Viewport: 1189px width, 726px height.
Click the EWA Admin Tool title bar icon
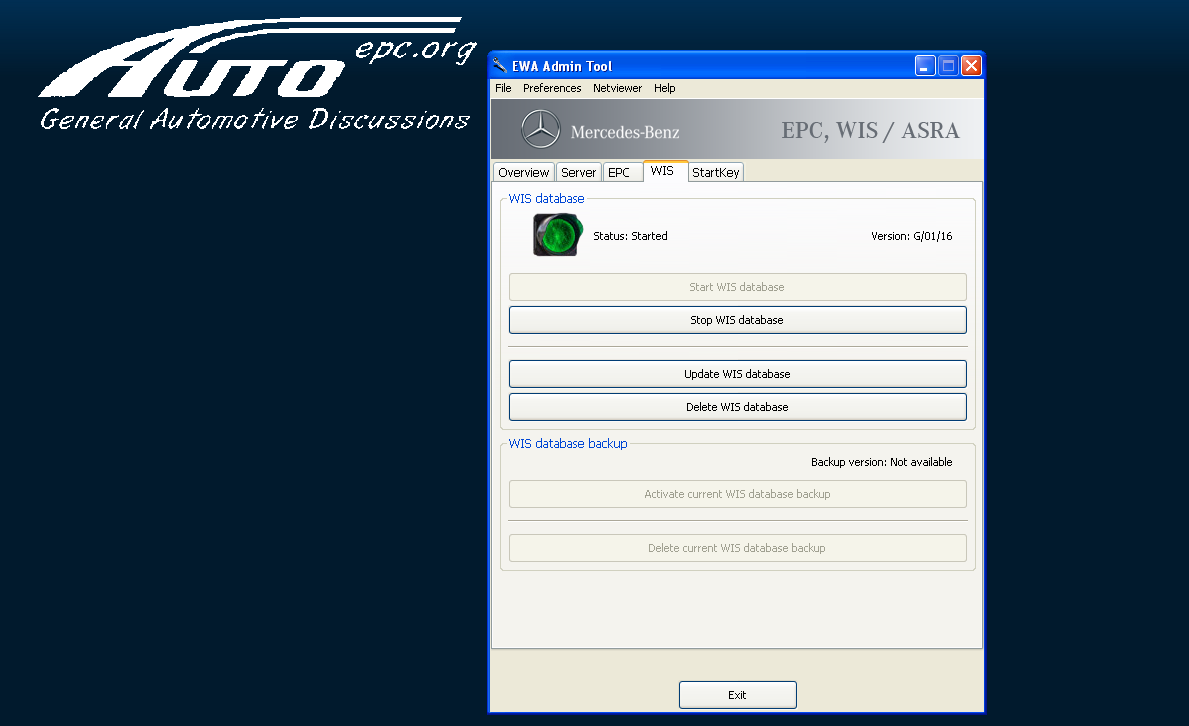pyautogui.click(x=500, y=66)
